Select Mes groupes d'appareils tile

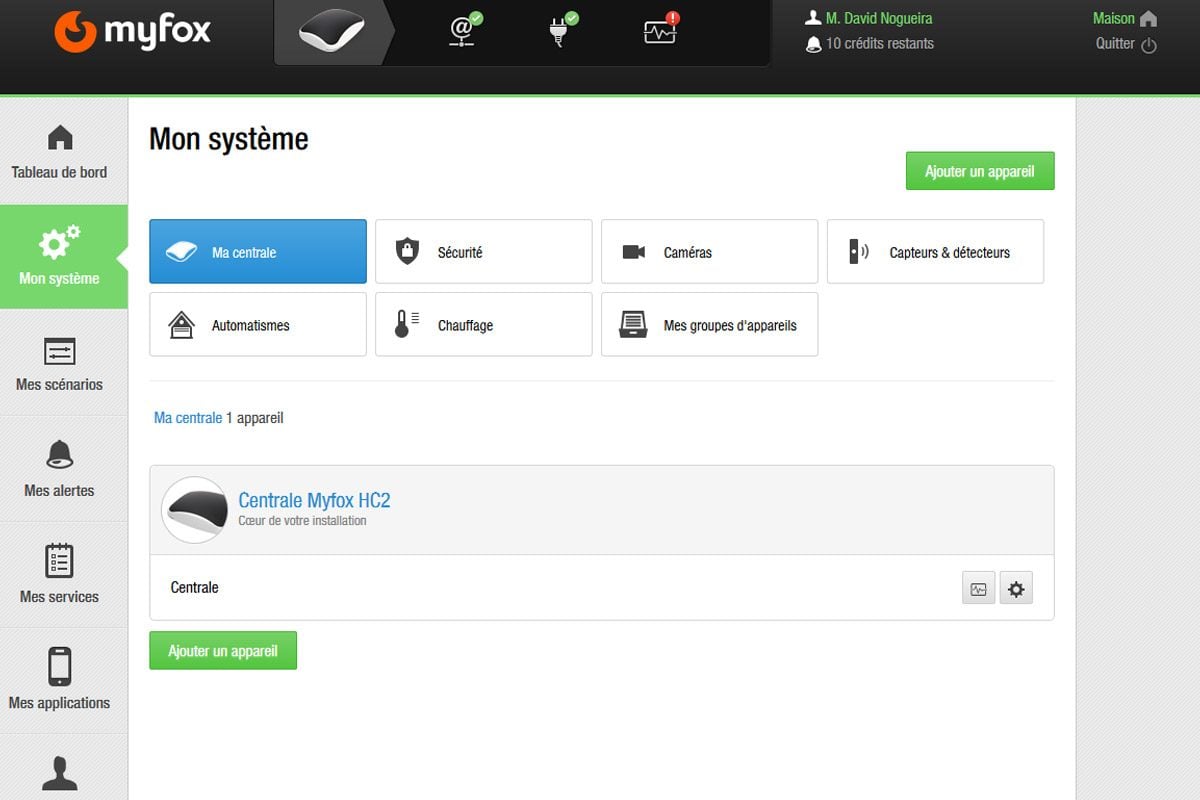click(710, 324)
